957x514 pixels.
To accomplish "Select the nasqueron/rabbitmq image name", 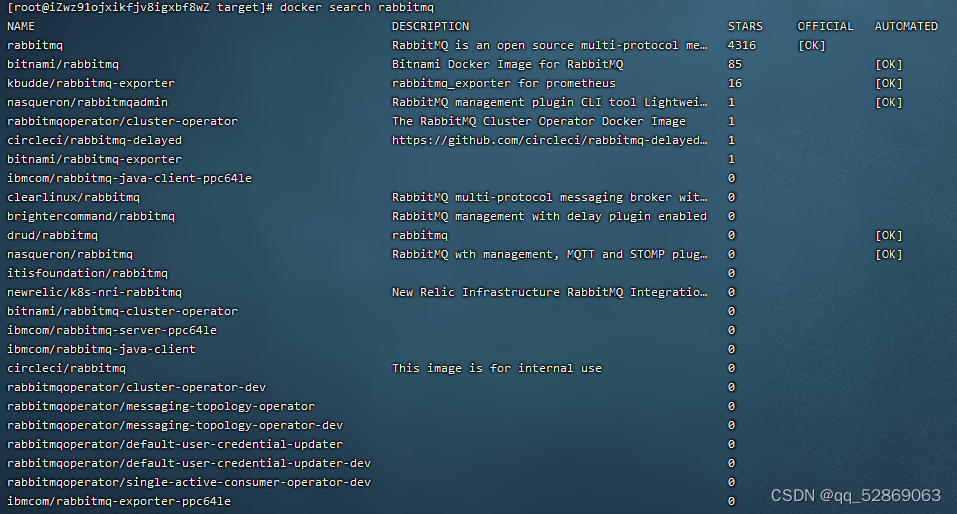I will (x=70, y=254).
